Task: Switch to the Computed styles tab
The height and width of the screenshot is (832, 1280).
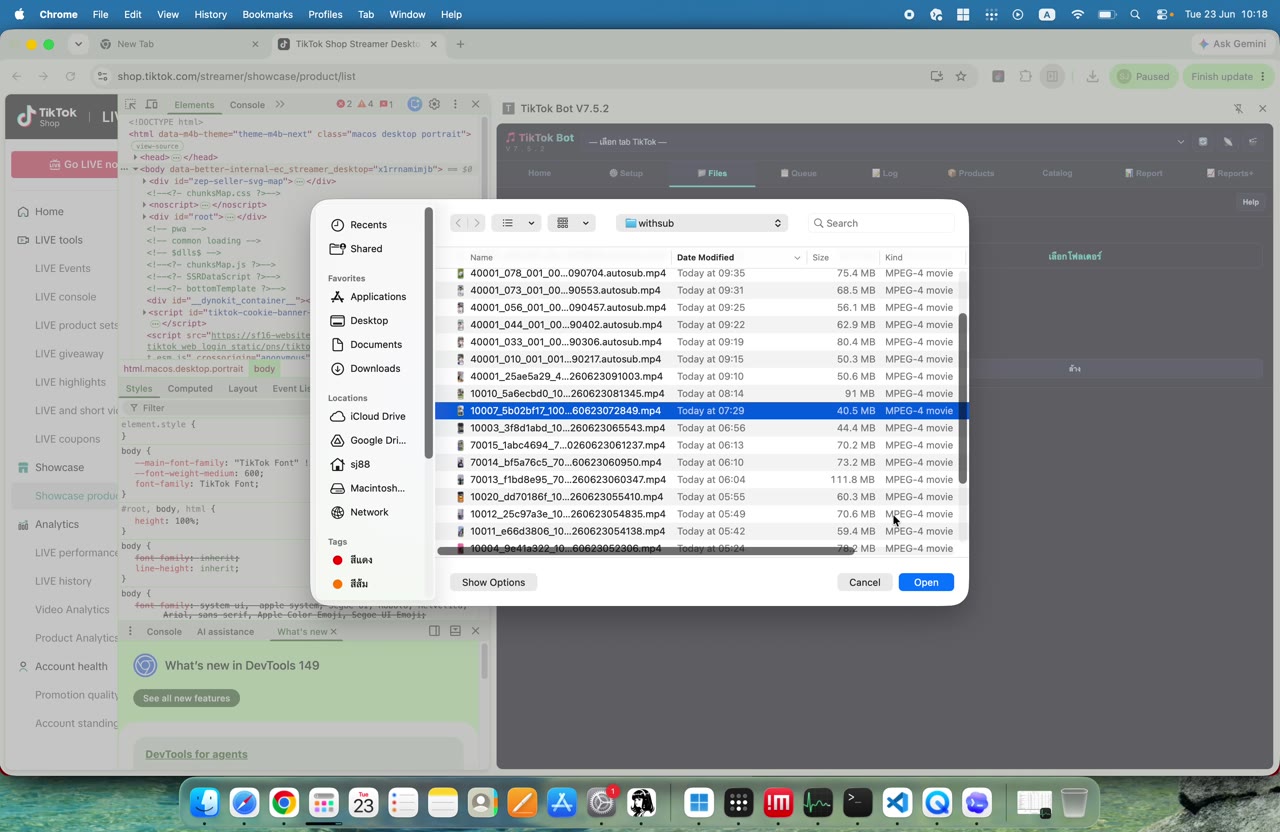Action: coord(190,389)
